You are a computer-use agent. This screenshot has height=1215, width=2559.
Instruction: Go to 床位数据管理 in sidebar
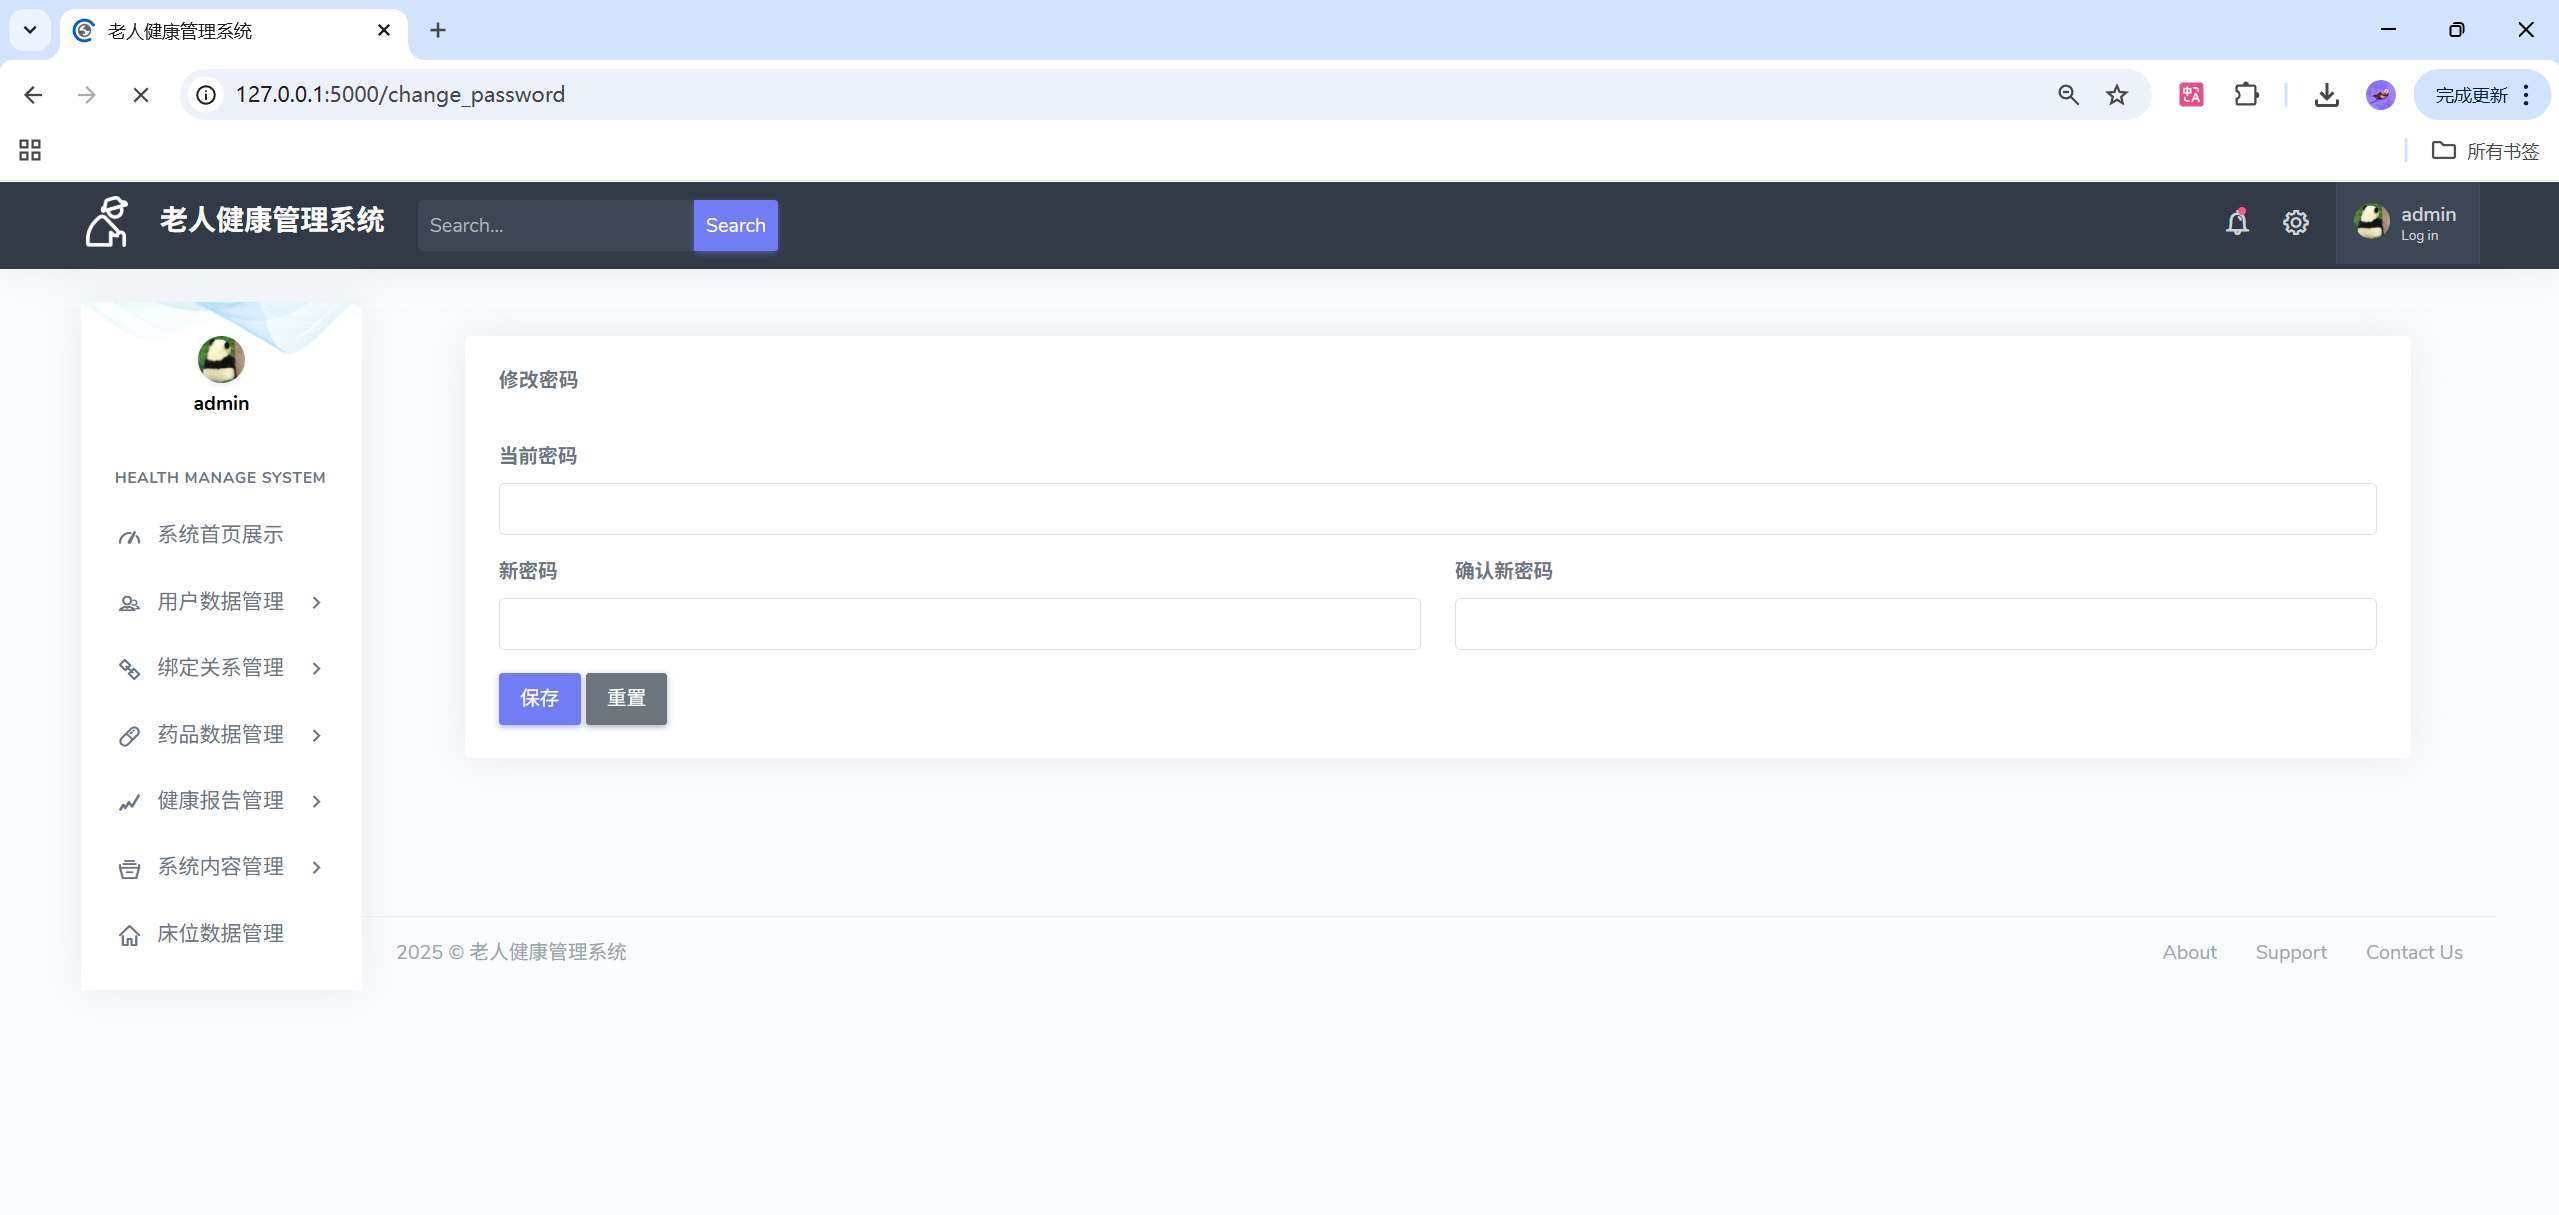point(220,934)
